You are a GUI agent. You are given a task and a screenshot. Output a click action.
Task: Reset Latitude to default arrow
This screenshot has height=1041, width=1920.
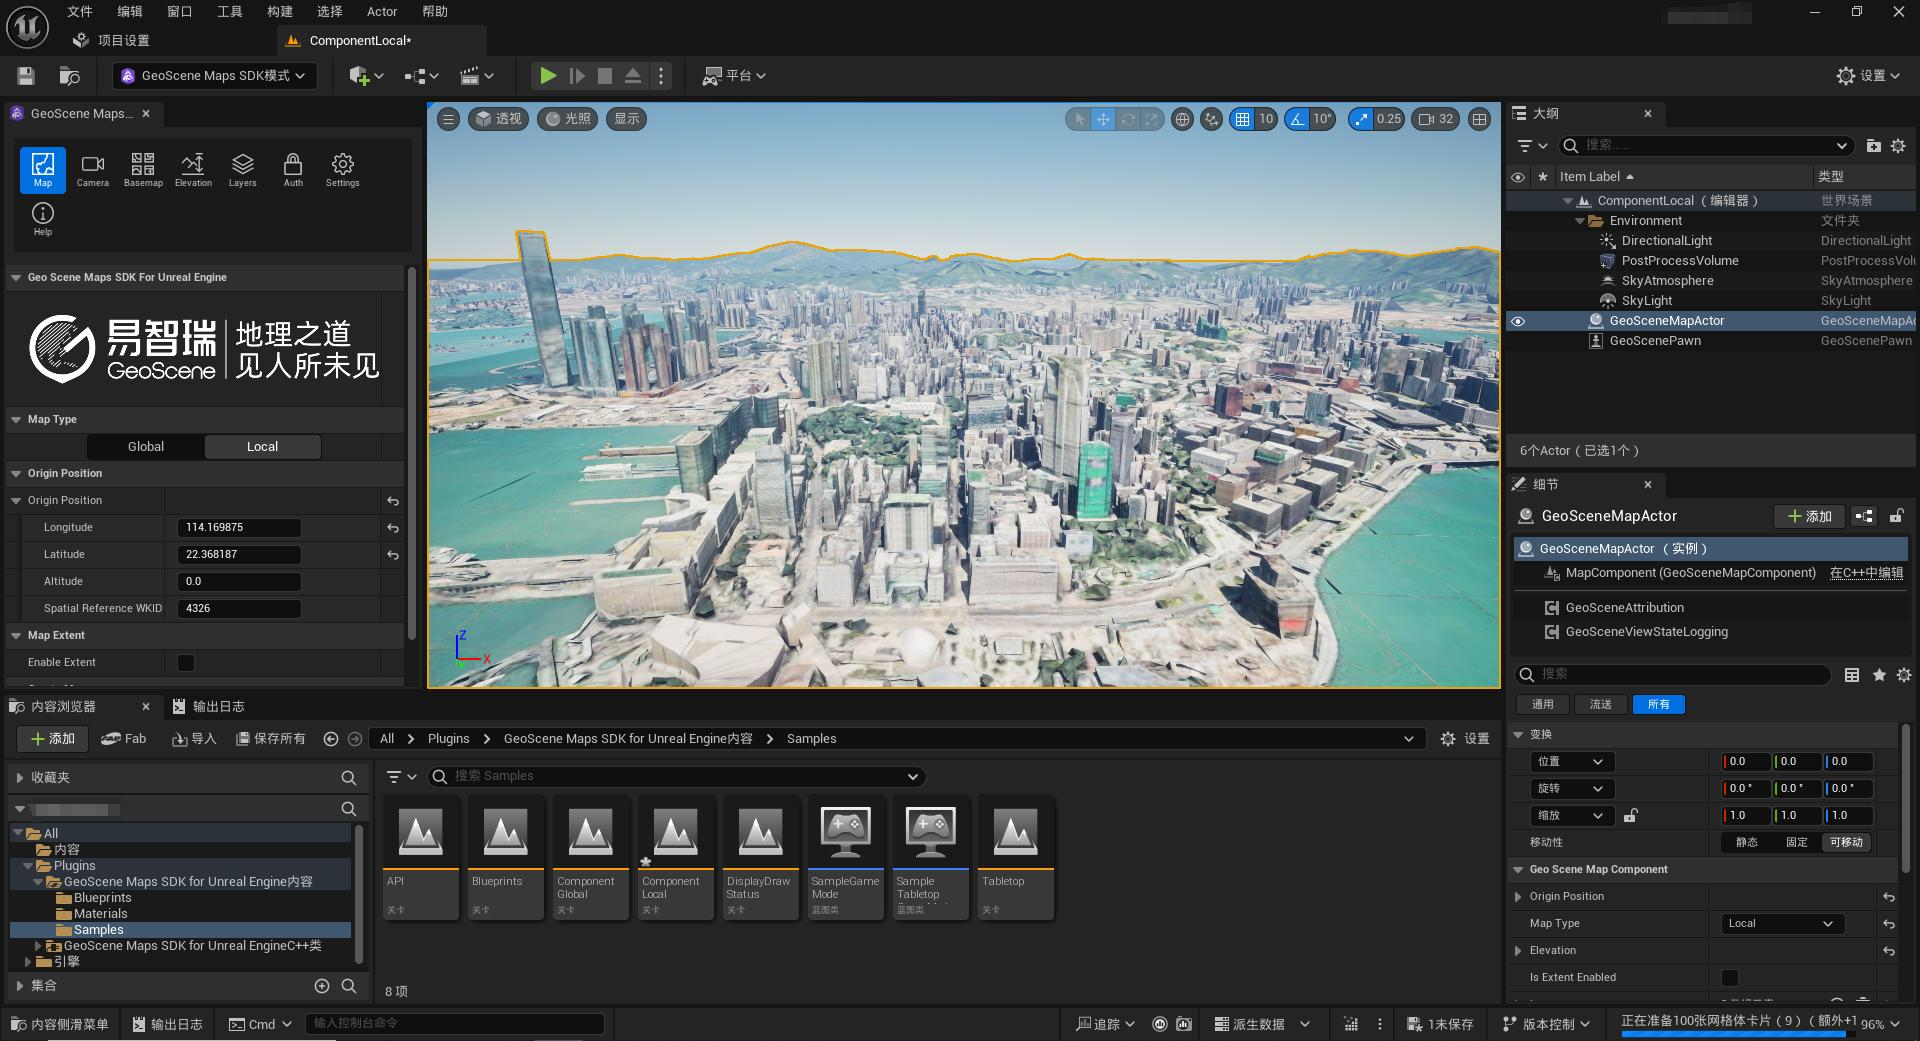(393, 555)
